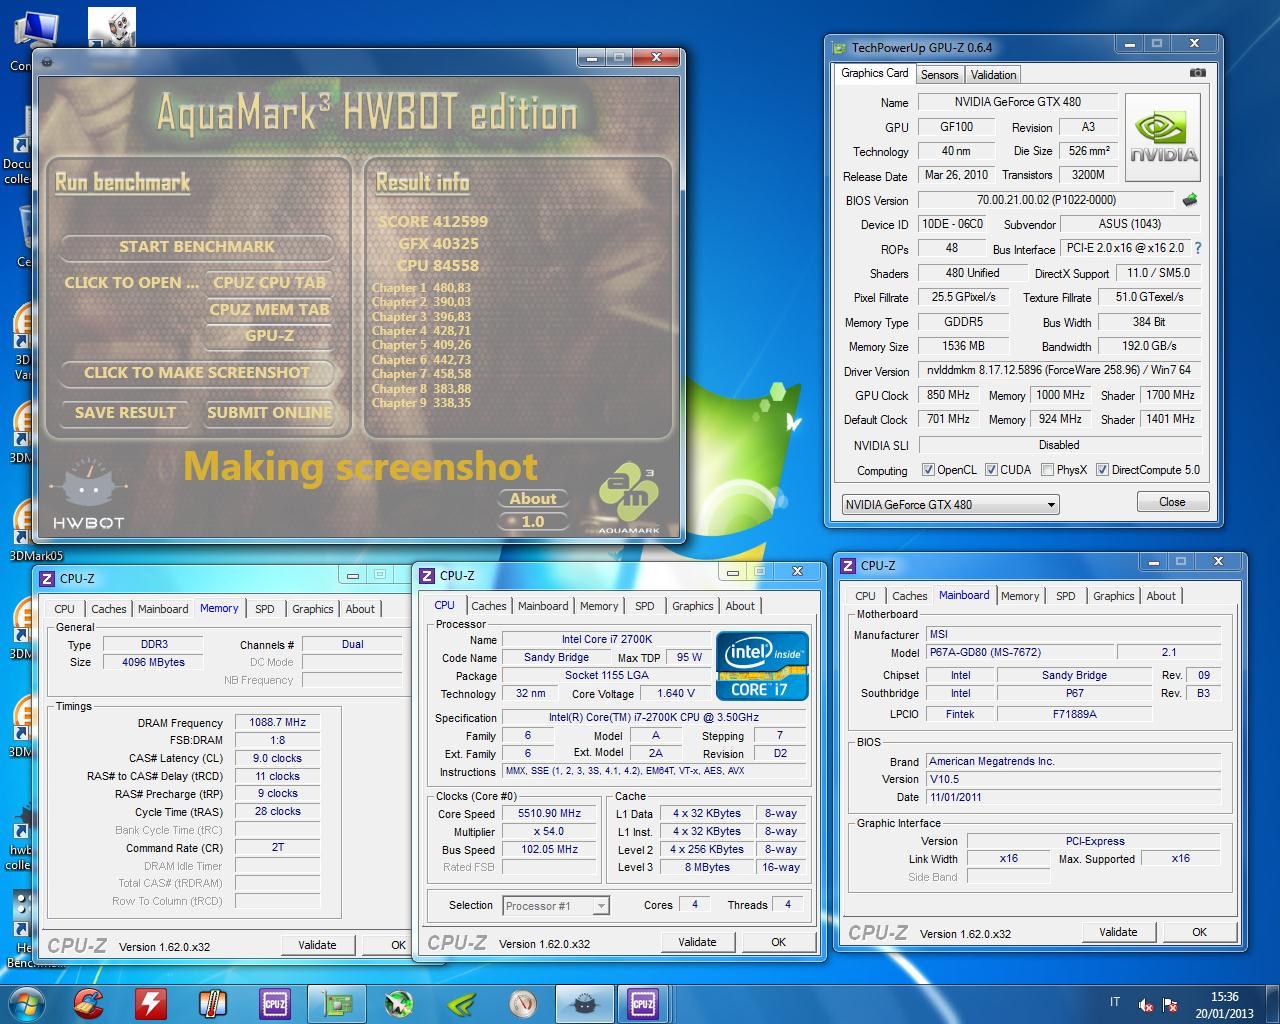Image resolution: width=1280 pixels, height=1024 pixels.
Task: Click the HWBOT mascot logo in AquaMark
Action: [x=89, y=492]
